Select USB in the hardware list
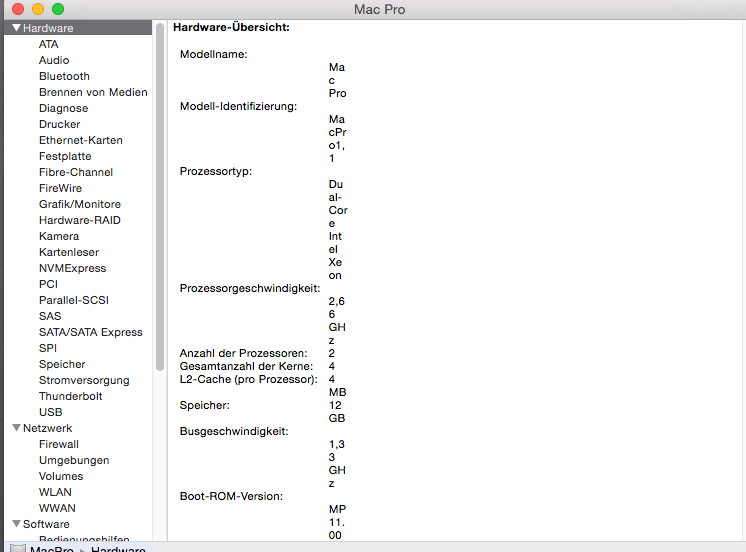 click(x=50, y=412)
